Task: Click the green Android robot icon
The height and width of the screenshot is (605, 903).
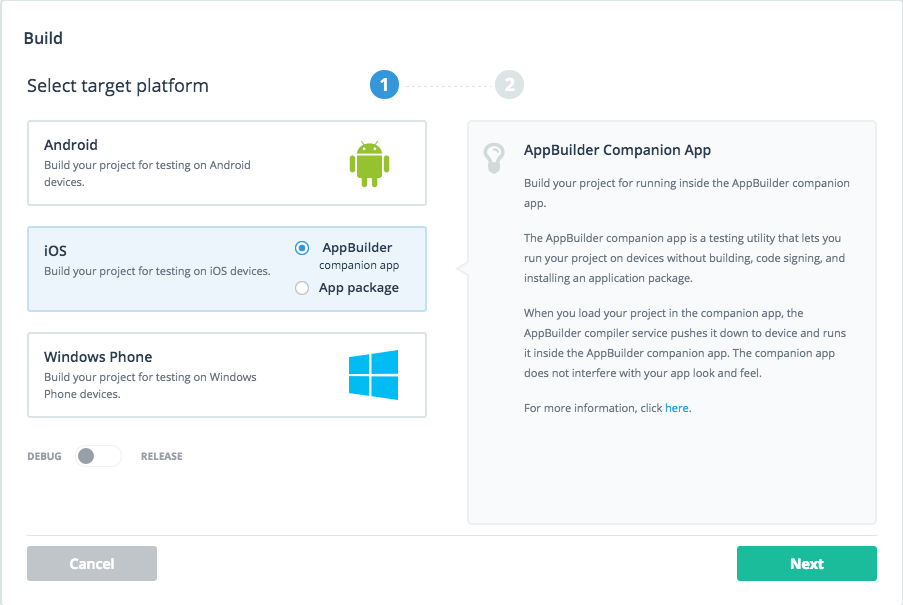Action: point(369,164)
